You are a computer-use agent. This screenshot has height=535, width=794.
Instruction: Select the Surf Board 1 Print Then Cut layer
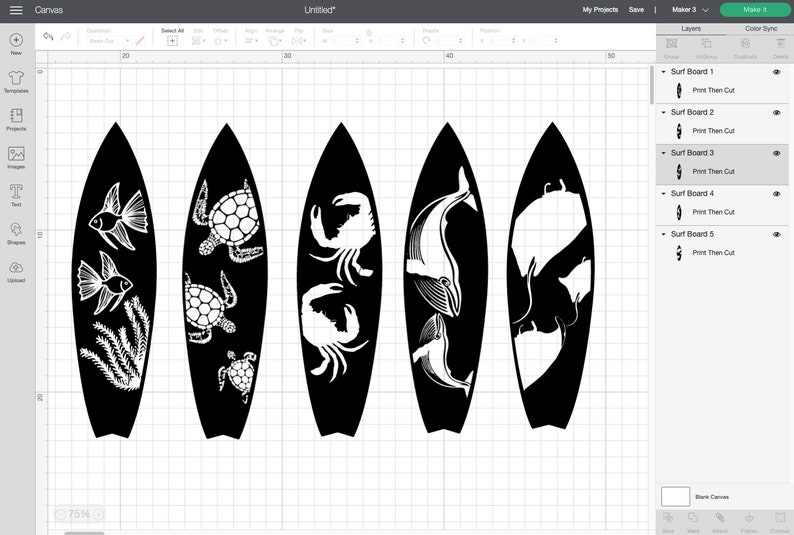coord(722,91)
